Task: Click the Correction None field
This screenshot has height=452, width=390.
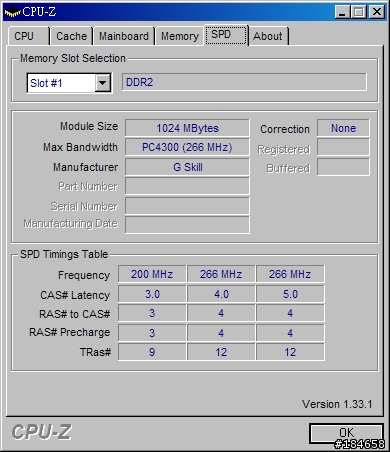Action: 343,128
